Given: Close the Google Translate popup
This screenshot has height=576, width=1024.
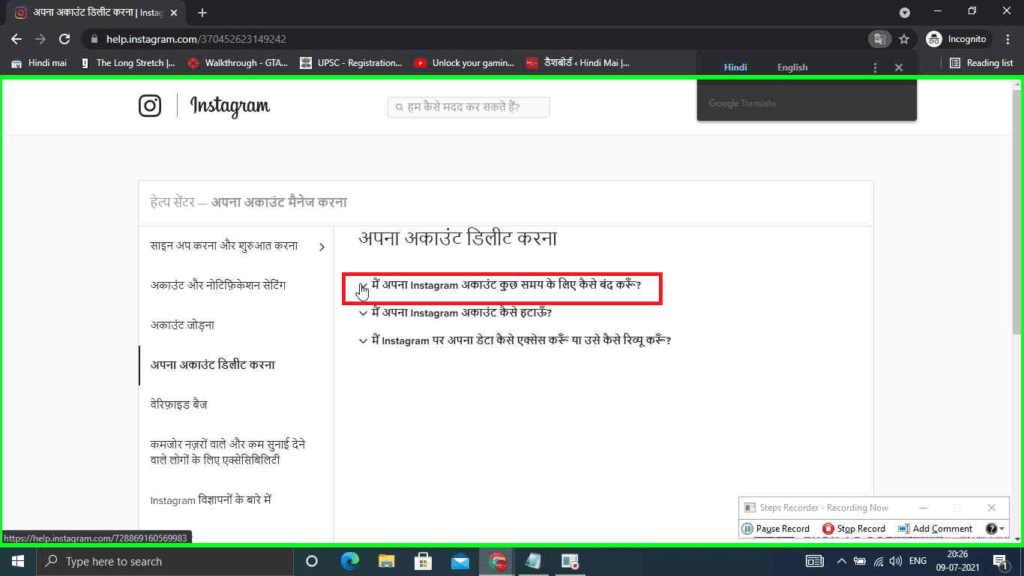Looking at the screenshot, I should coord(899,67).
